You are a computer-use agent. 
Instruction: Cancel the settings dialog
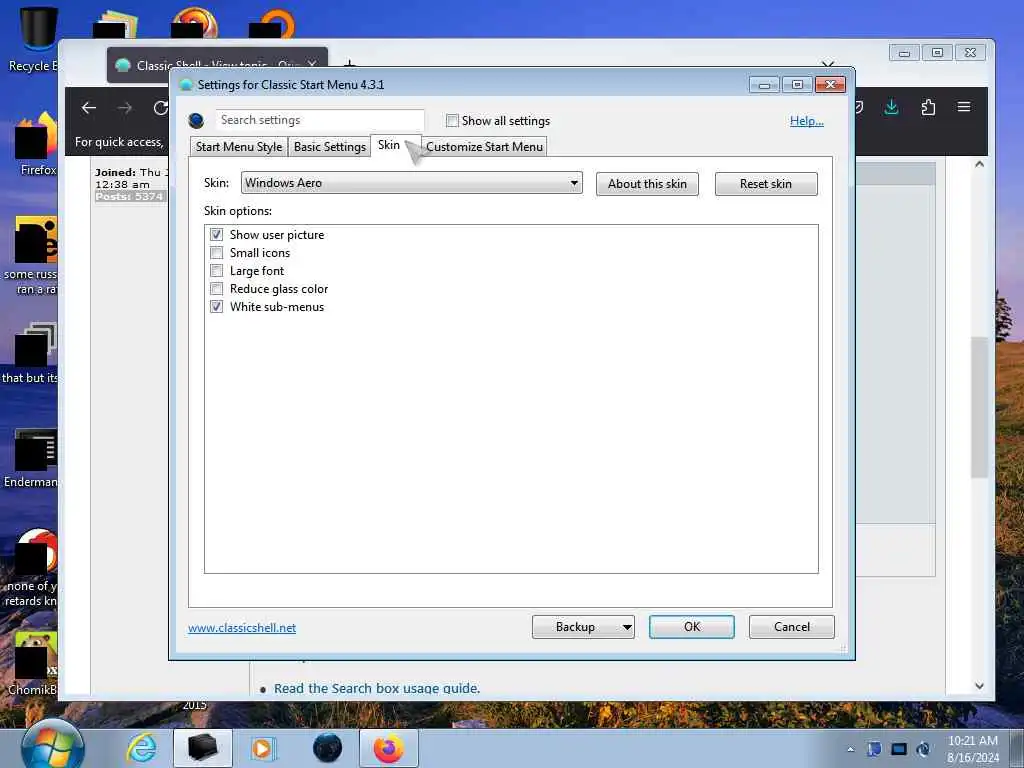(x=792, y=627)
